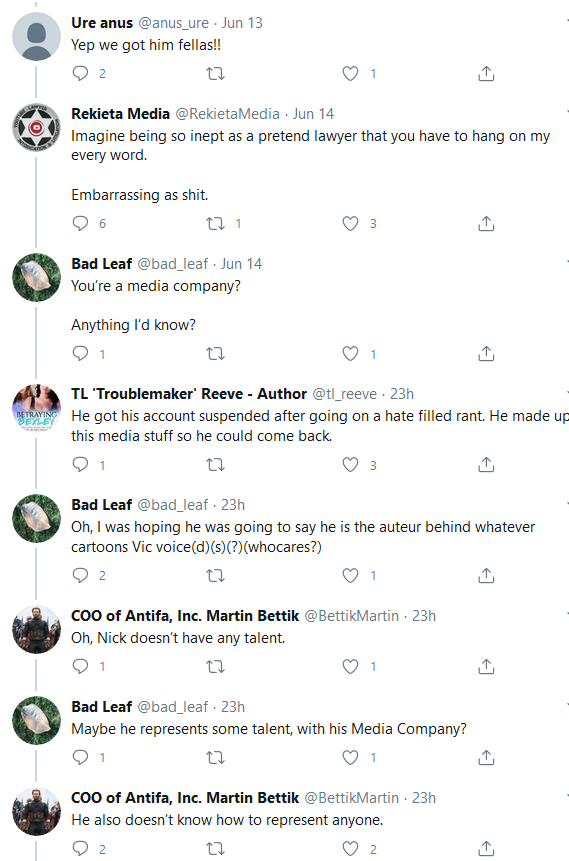Viewport: 569px width, 861px height.
Task: Reply to Ure anus's tweet
Action: [x=81, y=73]
